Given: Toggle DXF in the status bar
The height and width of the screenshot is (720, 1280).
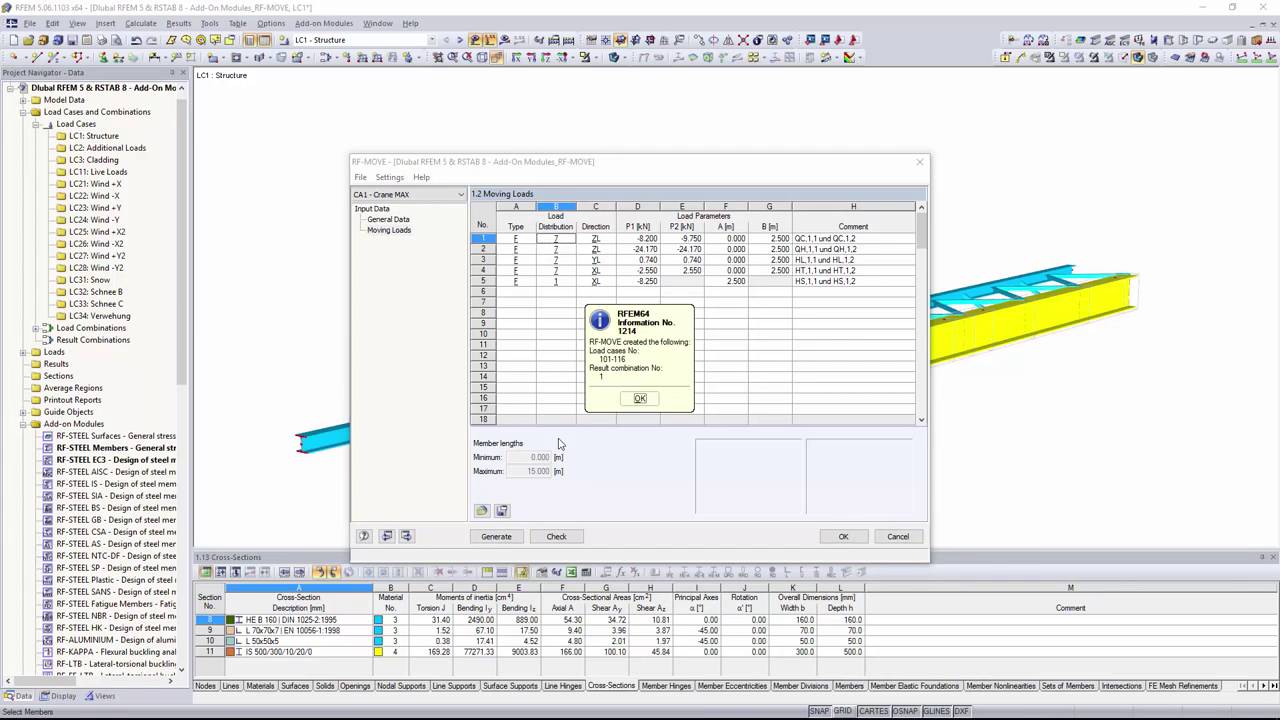Looking at the screenshot, I should tap(961, 711).
